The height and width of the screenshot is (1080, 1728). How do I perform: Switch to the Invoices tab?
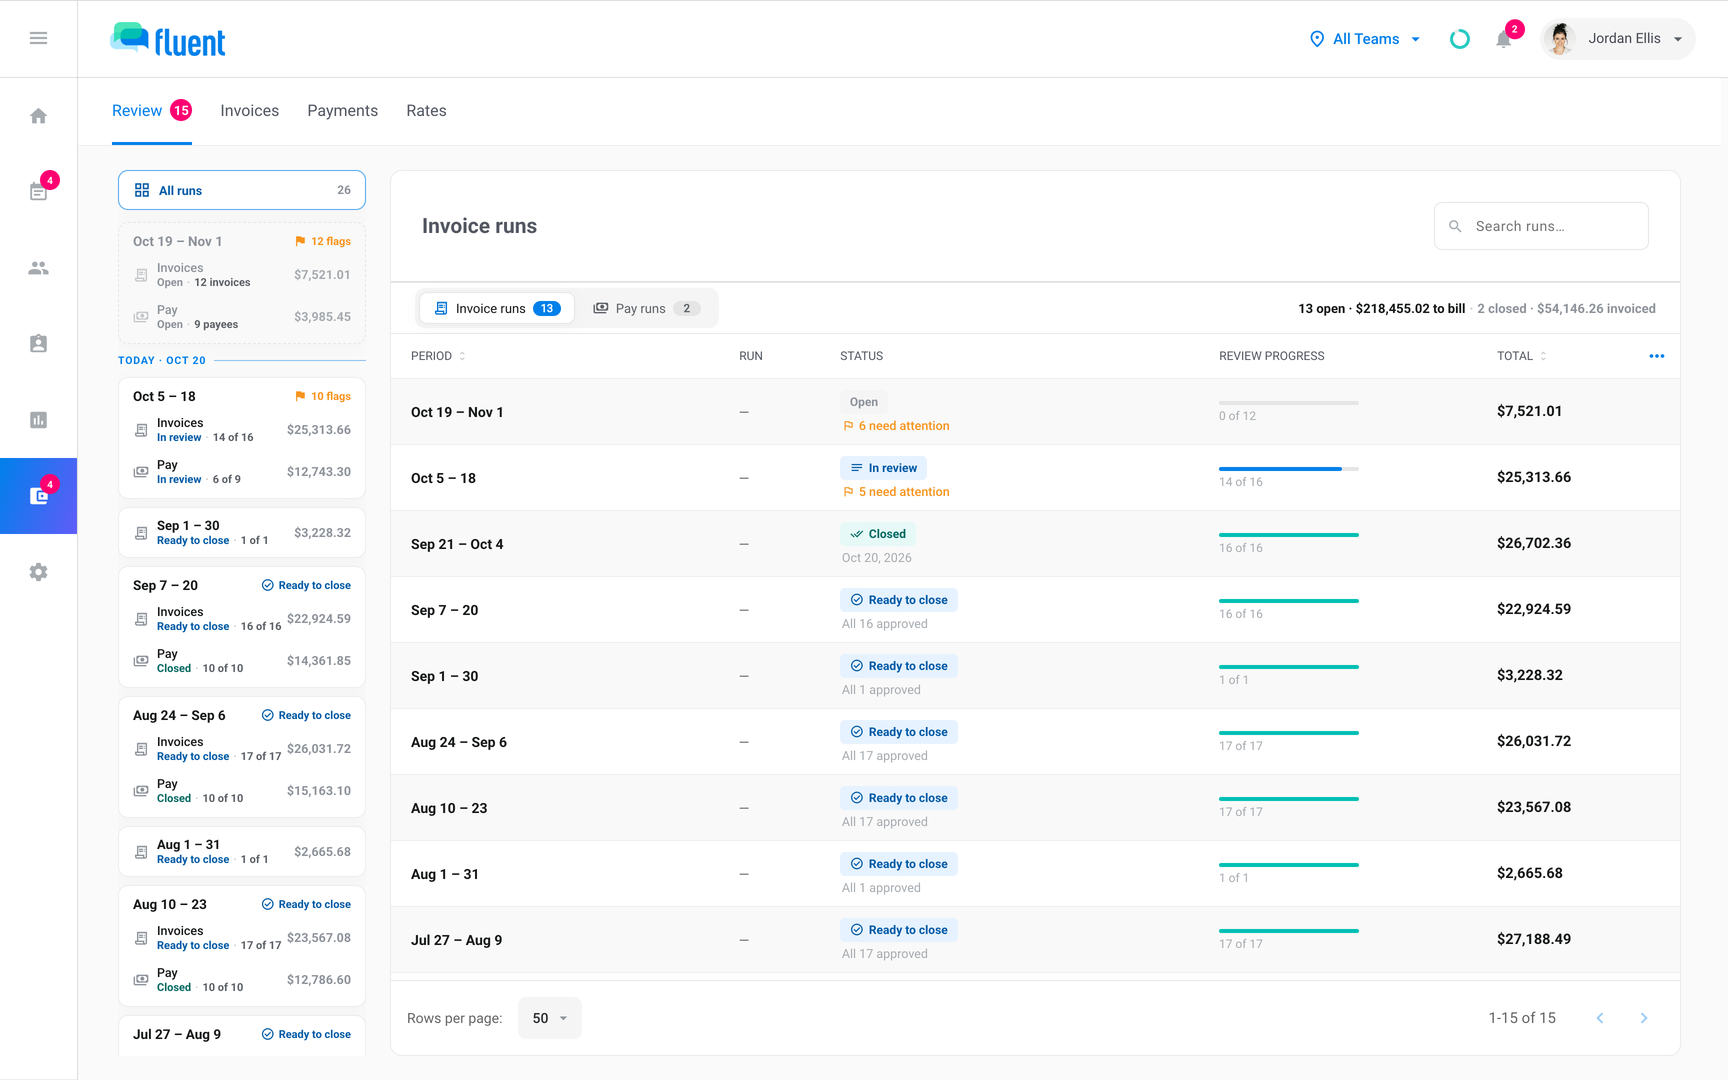250,111
